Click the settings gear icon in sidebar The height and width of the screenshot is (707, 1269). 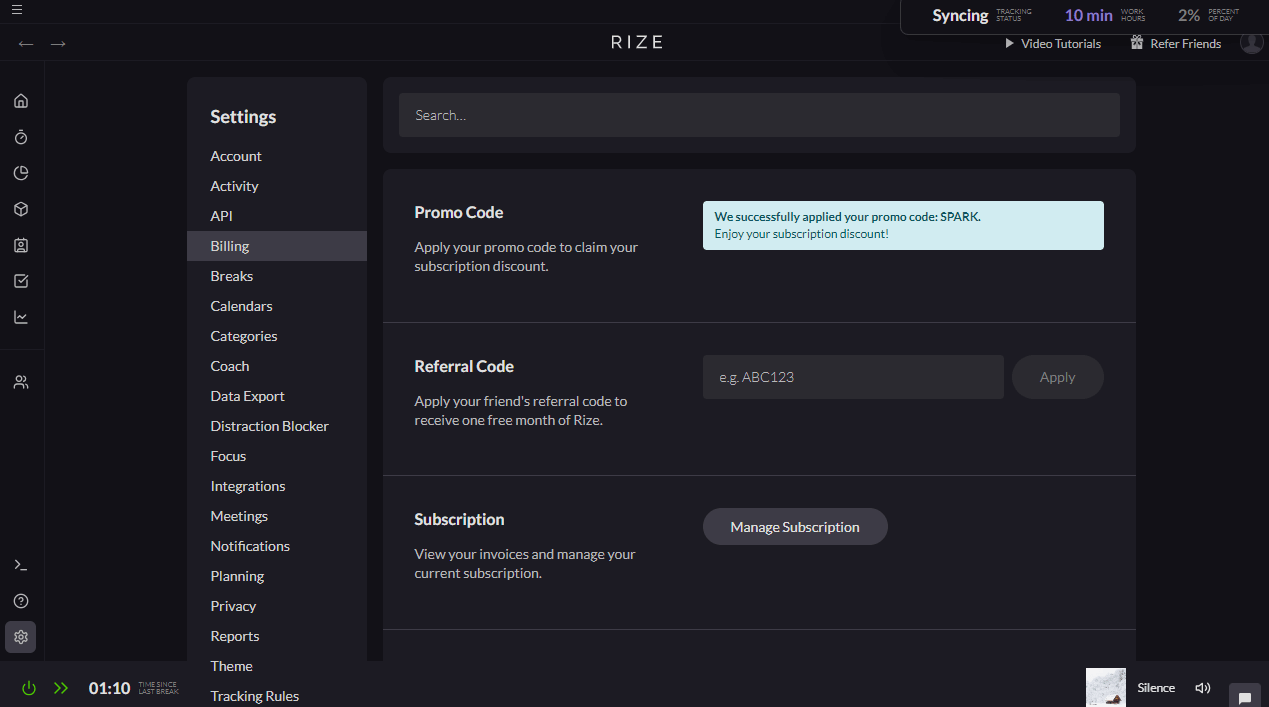coord(21,637)
